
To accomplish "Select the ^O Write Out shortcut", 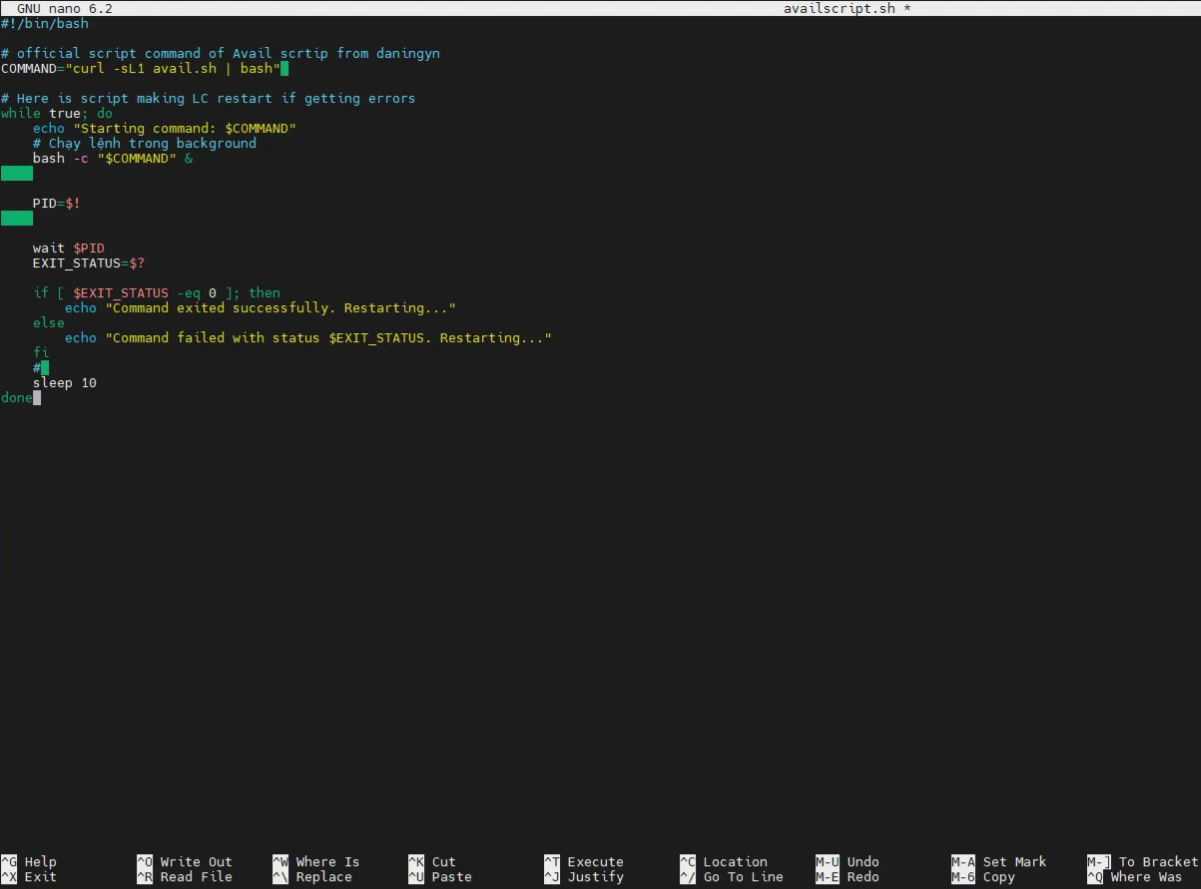I will point(185,862).
